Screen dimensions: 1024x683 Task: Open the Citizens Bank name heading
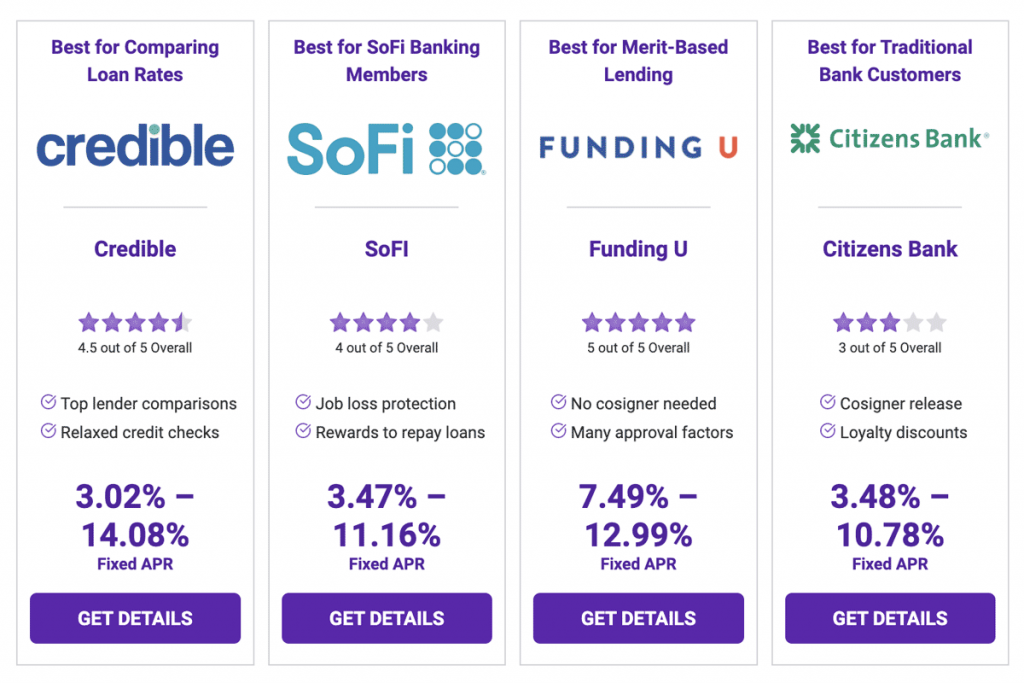coord(890,249)
